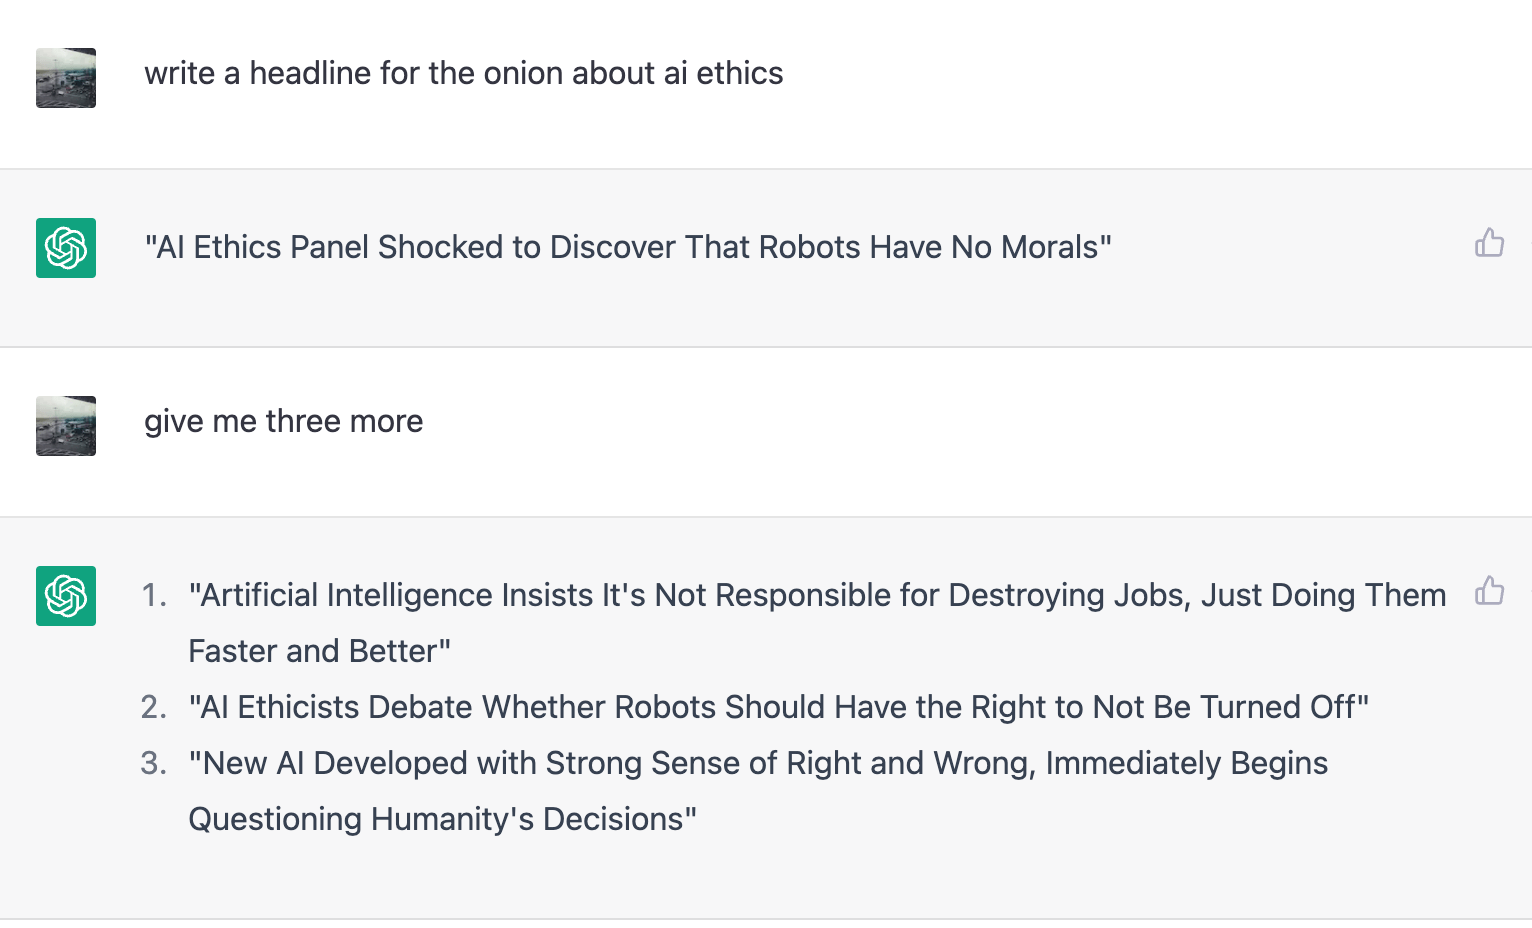
Task: Click the thumbs-up beside the three headlines
Action: coord(1489,591)
